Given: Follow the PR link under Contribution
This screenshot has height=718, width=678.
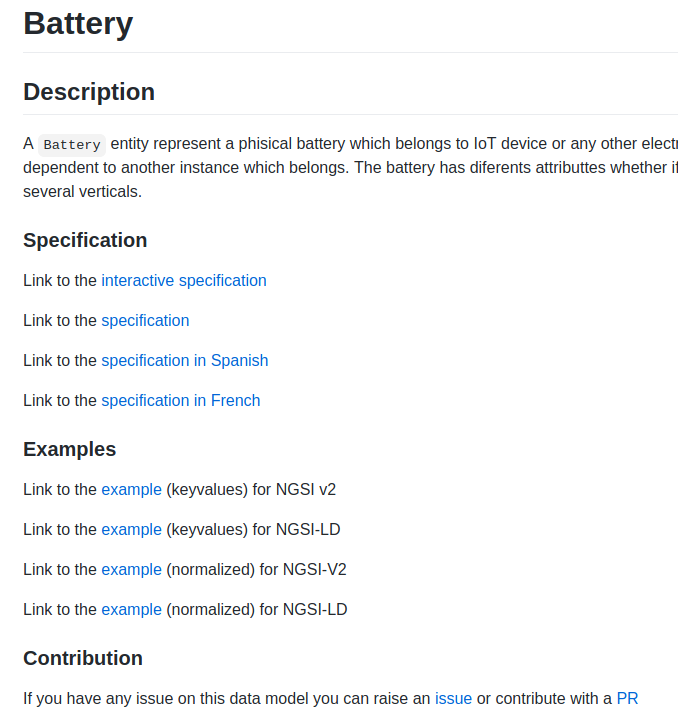Looking at the screenshot, I should [627, 699].
